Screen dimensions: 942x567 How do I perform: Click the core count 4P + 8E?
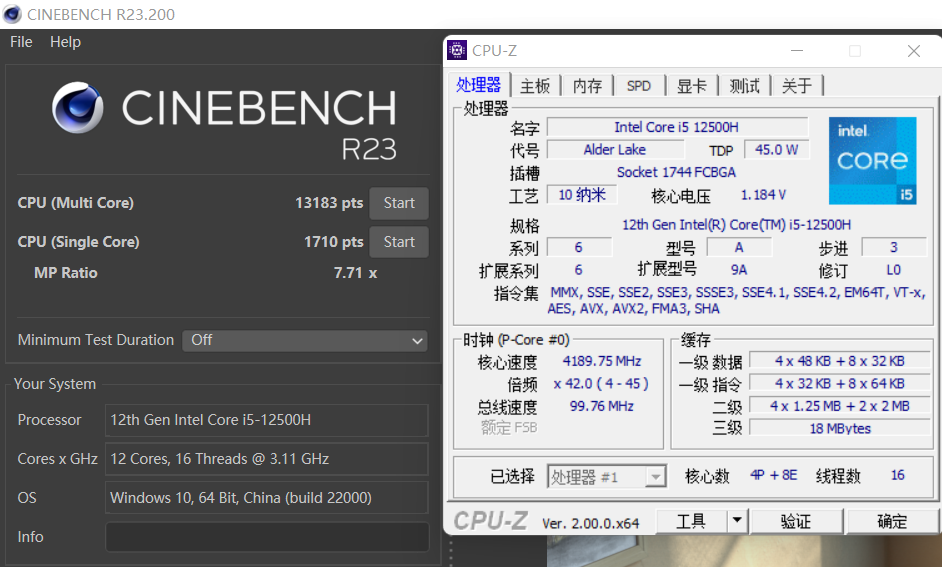[x=774, y=476]
